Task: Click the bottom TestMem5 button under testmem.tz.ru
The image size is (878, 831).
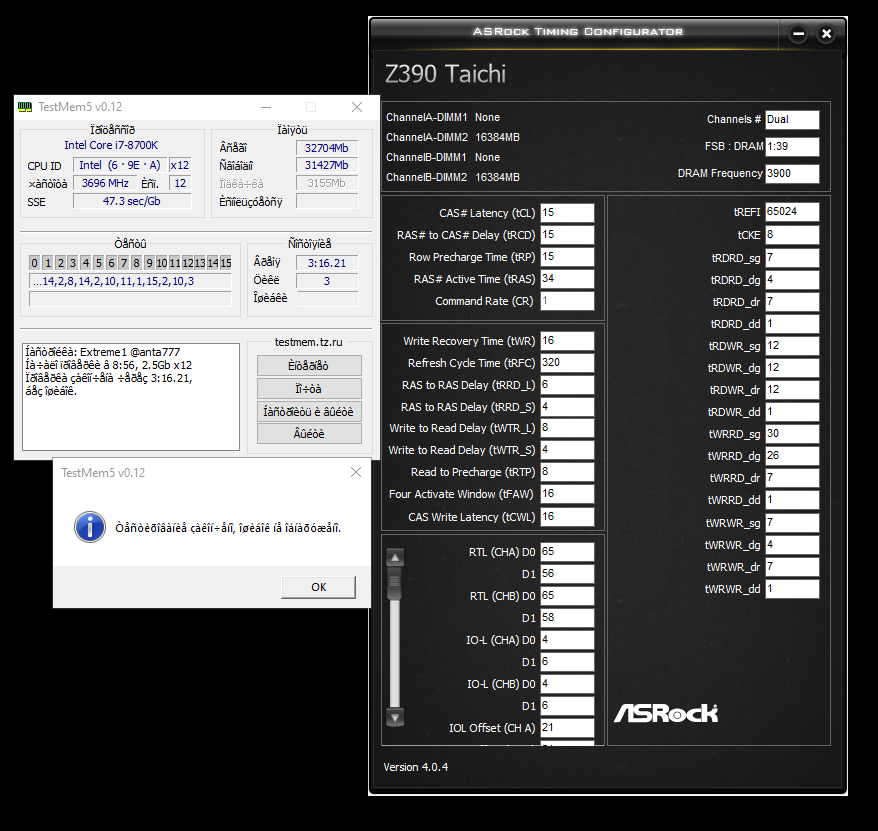Action: [309, 433]
